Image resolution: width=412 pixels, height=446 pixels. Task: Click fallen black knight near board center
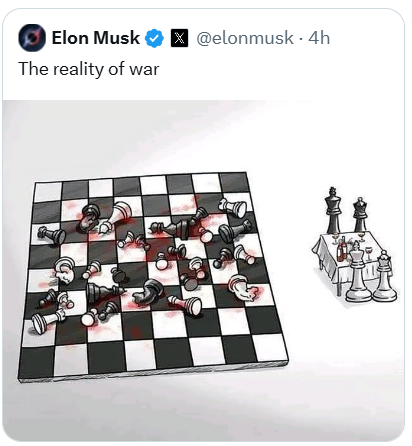pos(148,291)
